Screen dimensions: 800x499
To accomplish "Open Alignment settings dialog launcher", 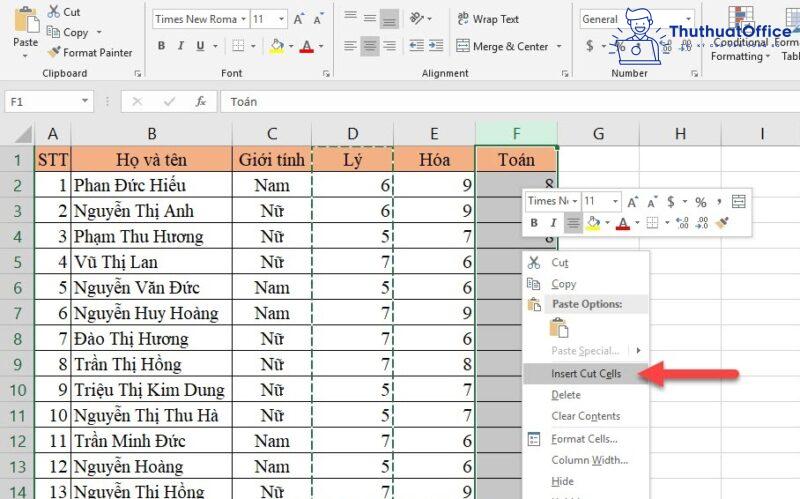I will [565, 73].
